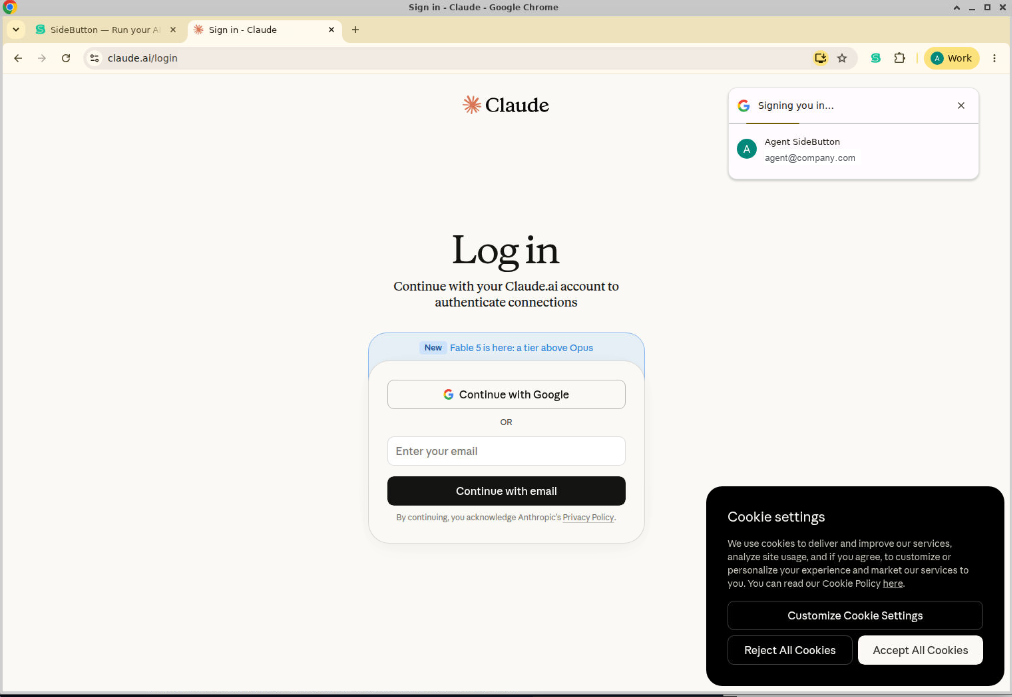
Task: Click the New badge in banner
Action: (433, 348)
